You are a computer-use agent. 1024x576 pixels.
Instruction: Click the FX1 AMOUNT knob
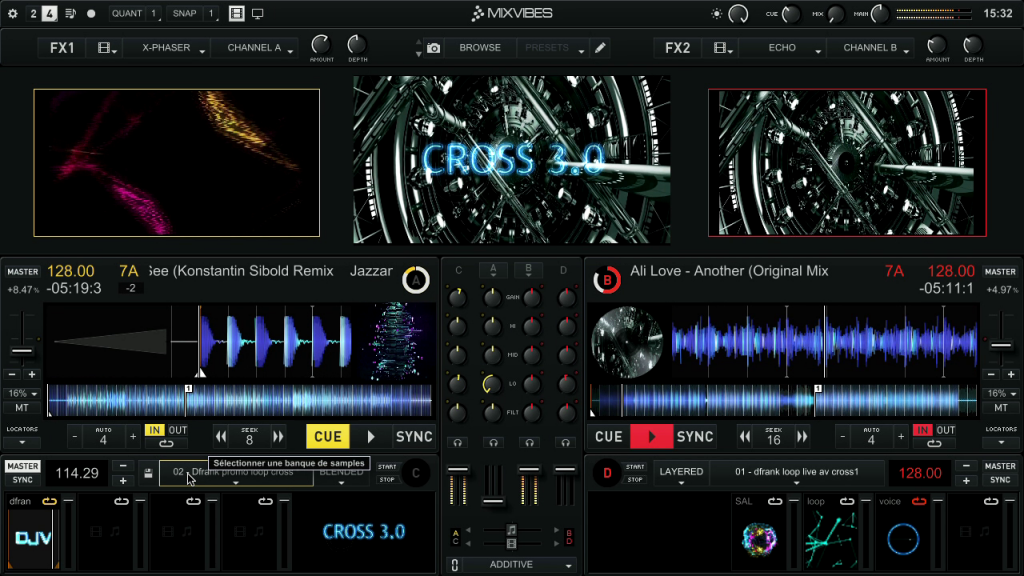click(x=321, y=45)
